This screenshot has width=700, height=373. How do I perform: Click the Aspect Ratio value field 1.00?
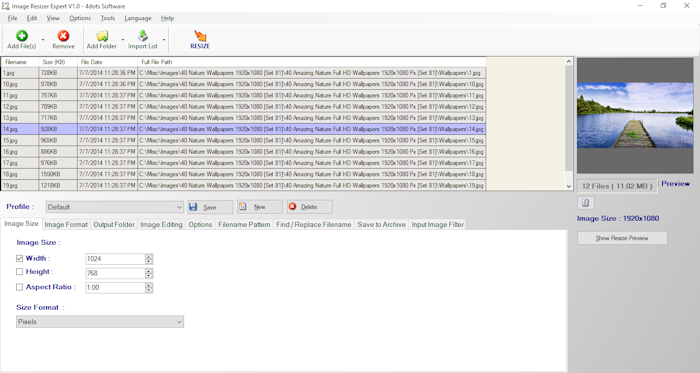[115, 288]
